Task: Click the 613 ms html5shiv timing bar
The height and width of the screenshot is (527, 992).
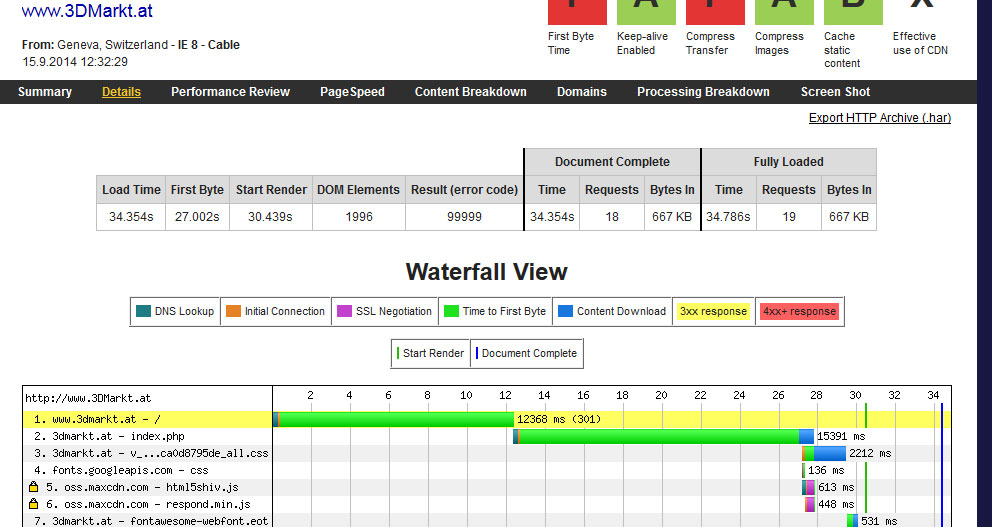Action: click(809, 488)
